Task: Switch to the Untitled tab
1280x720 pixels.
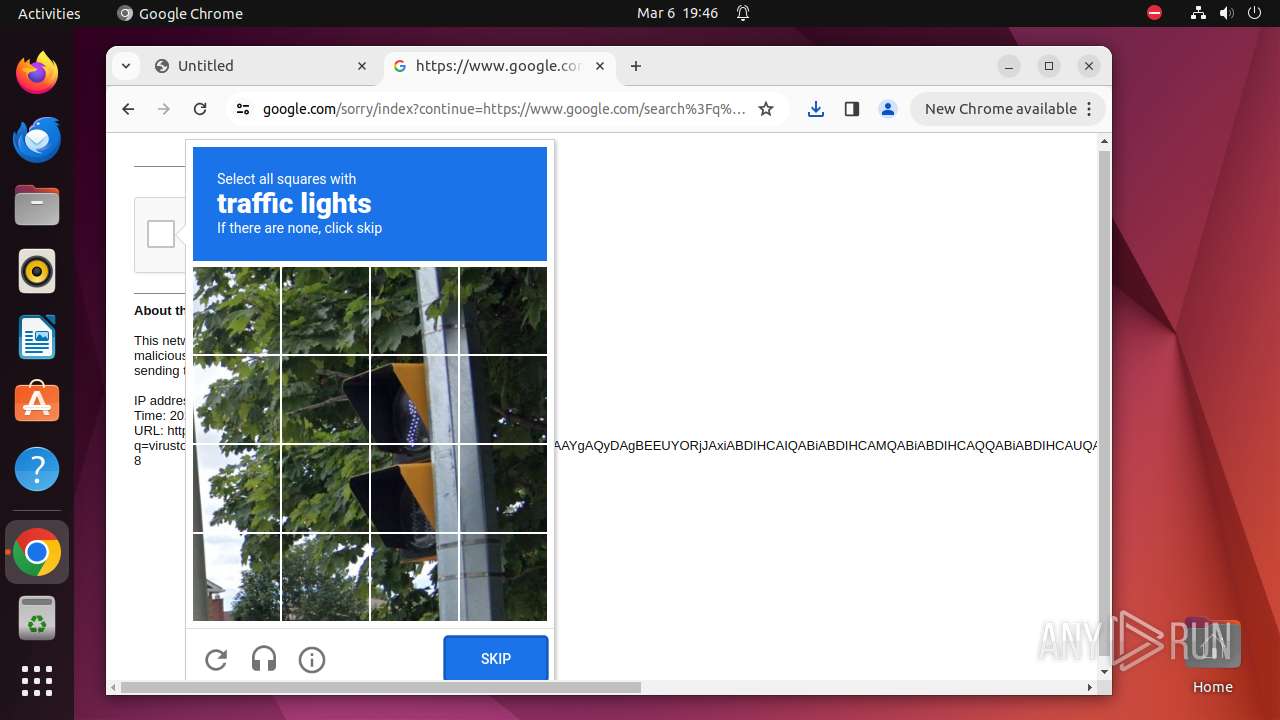Action: click(262, 66)
